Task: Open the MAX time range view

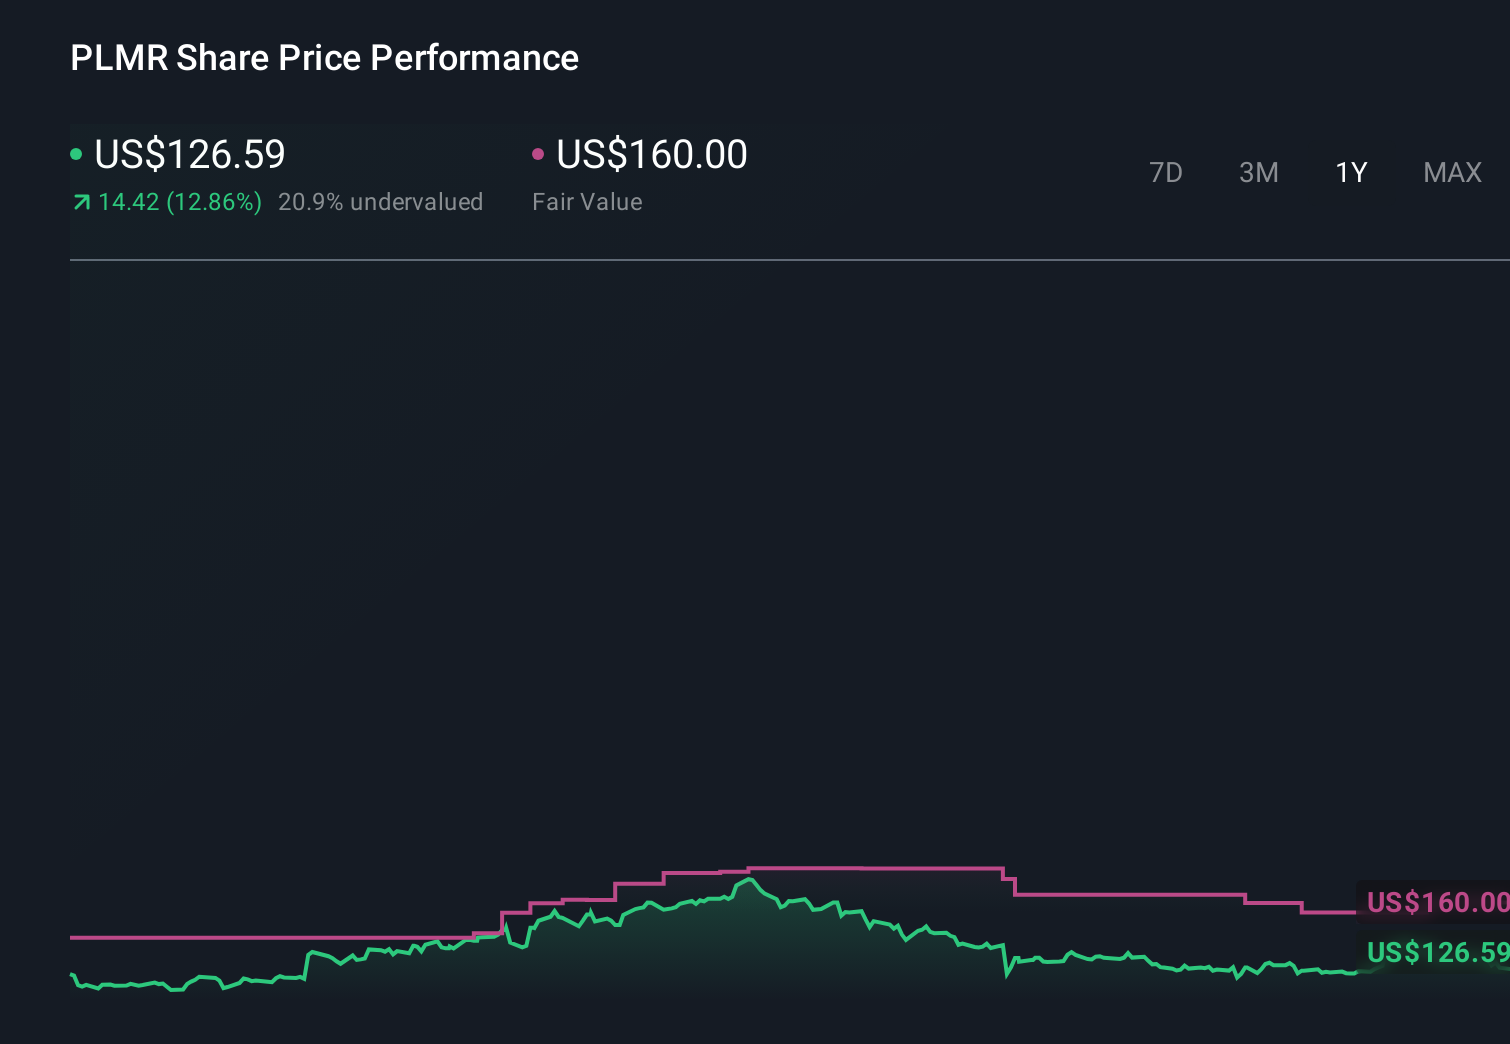Action: (1451, 172)
